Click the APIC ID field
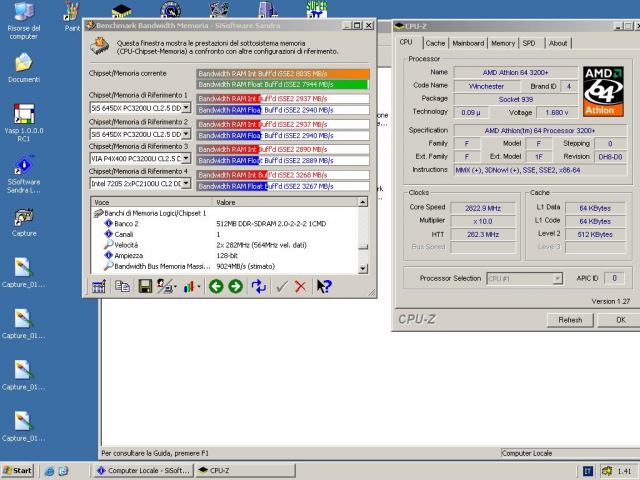Image resolution: width=640 pixels, height=480 pixels. click(x=614, y=278)
